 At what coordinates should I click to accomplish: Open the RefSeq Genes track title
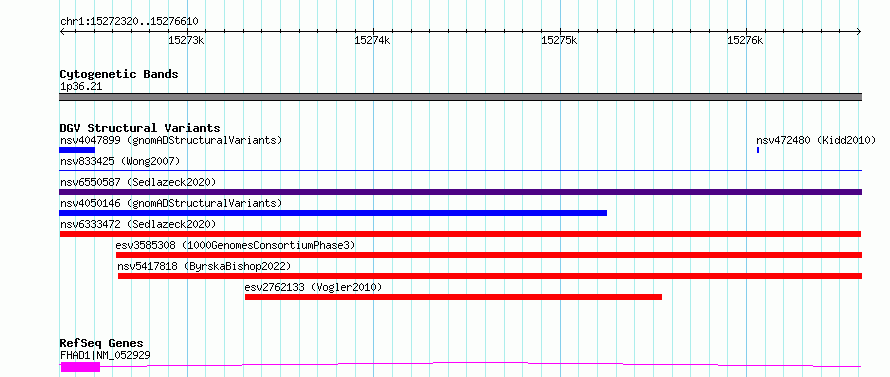click(102, 344)
